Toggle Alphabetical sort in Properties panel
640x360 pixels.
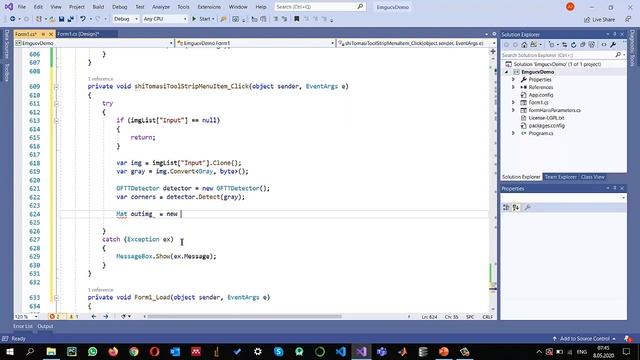[516, 207]
